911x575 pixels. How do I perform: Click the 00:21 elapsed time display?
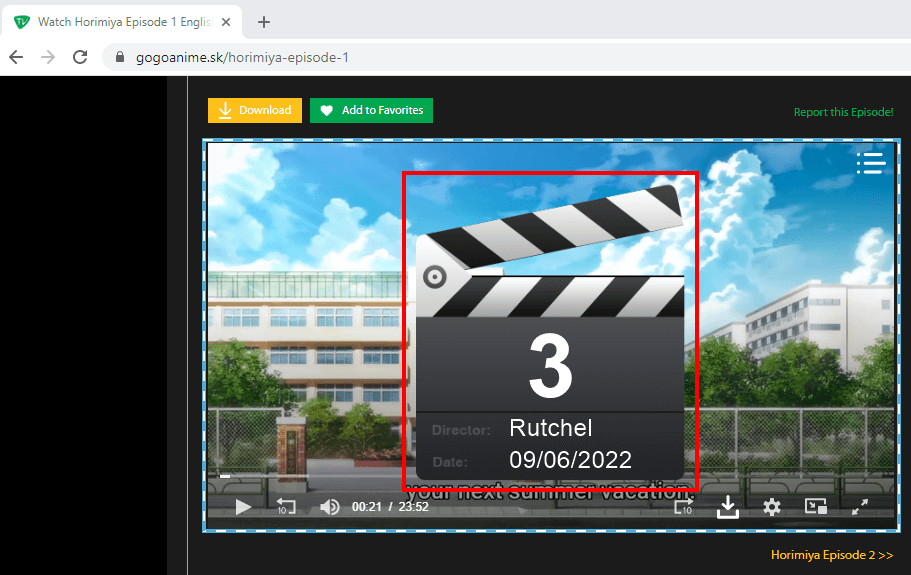[x=367, y=507]
